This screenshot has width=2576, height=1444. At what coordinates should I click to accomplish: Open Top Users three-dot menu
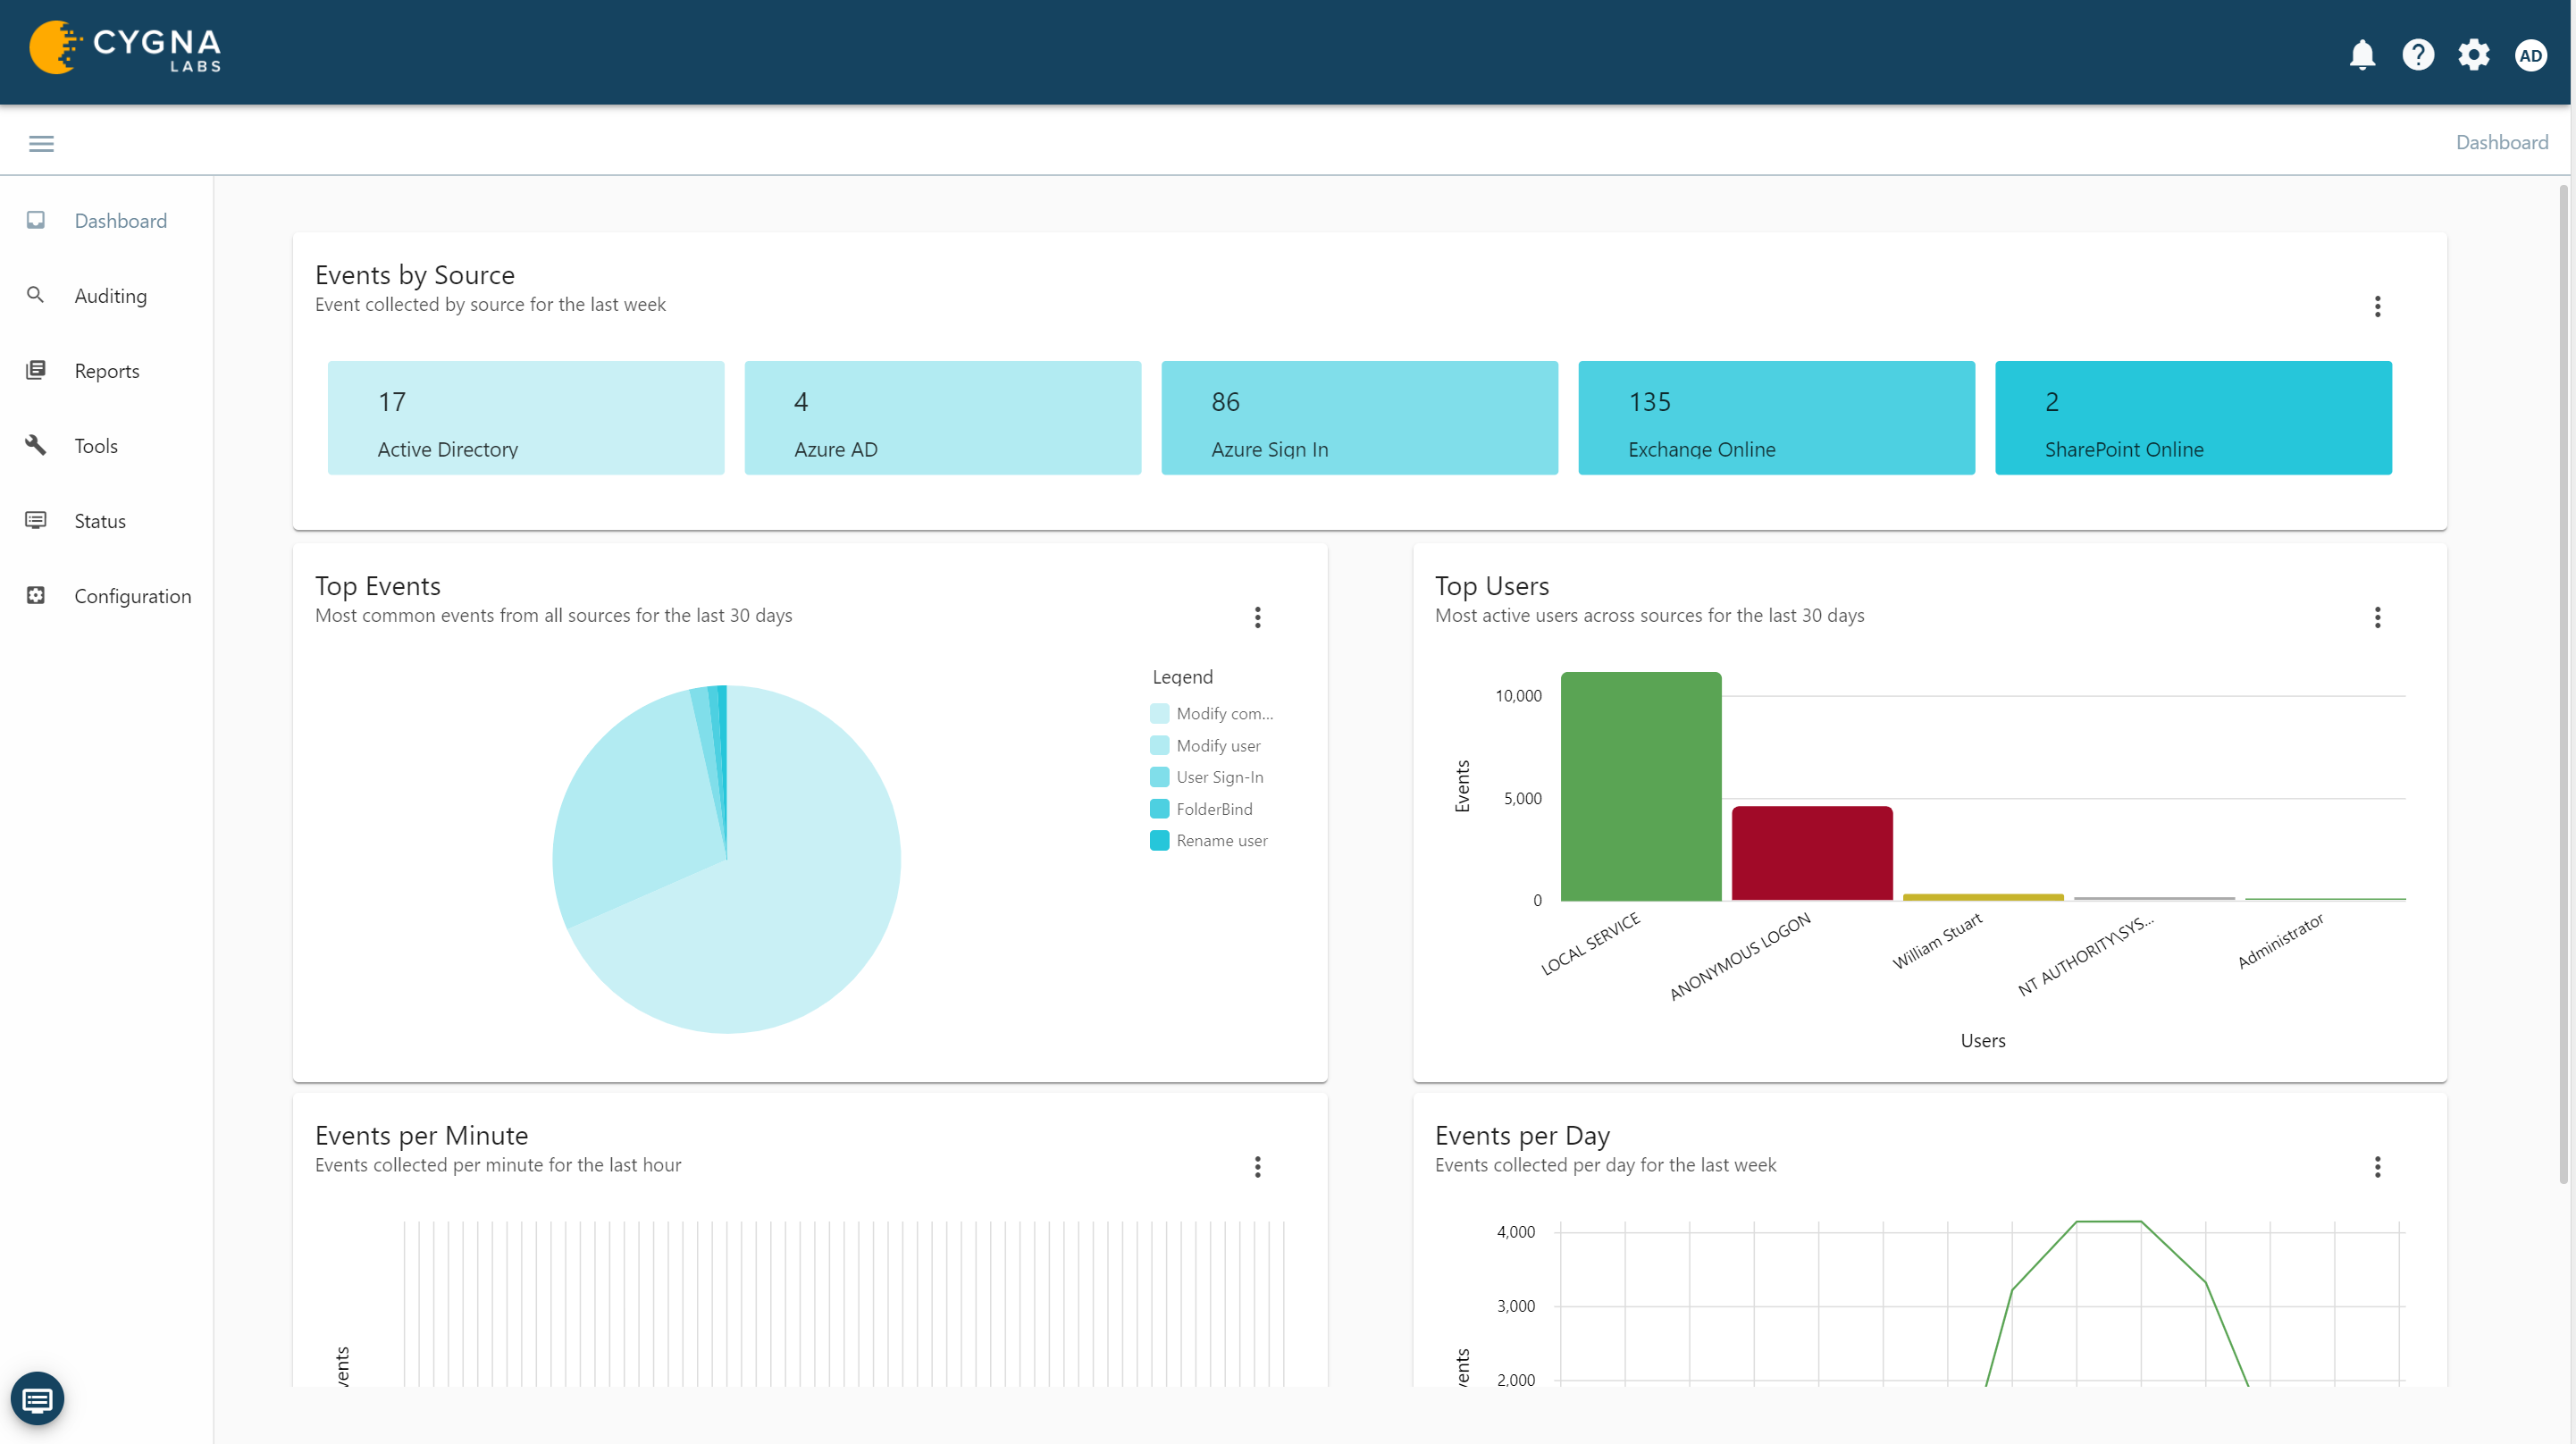[2377, 617]
